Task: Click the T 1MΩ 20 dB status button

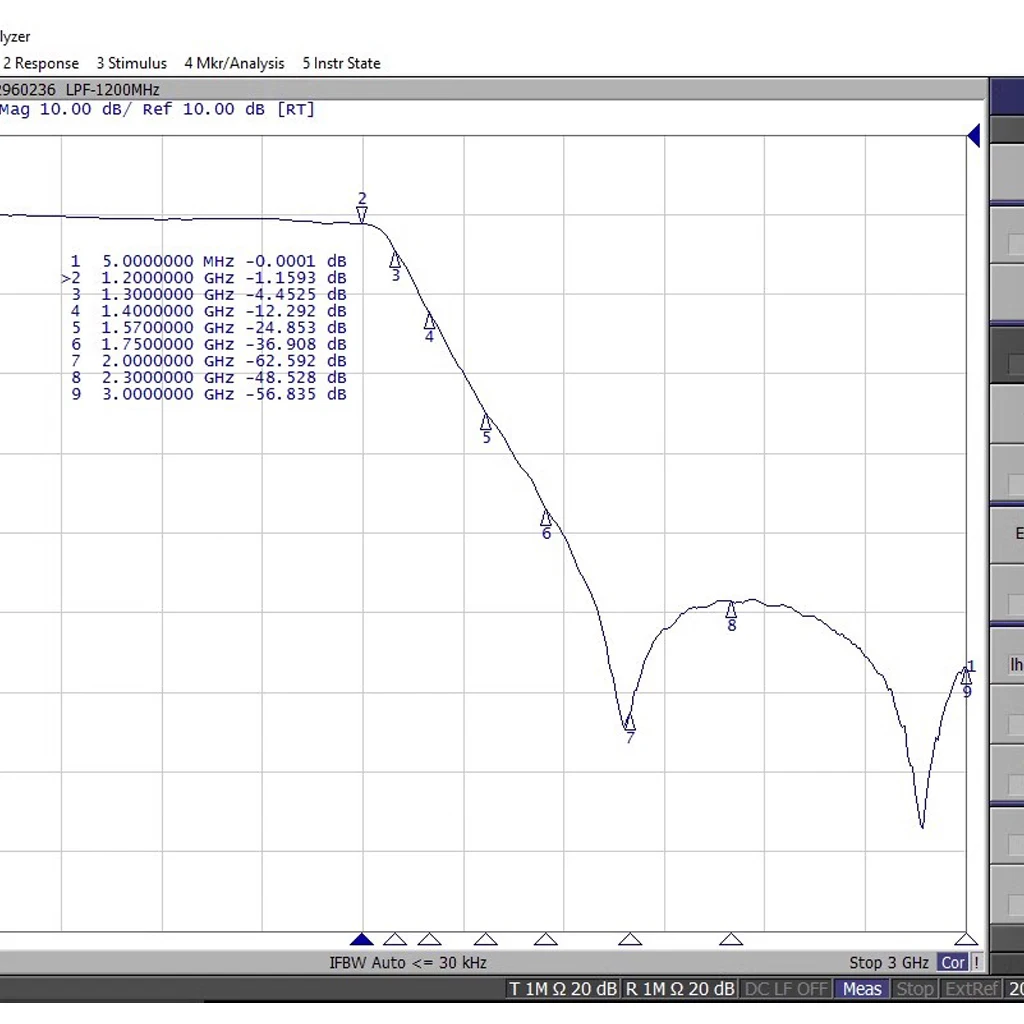Action: pos(562,989)
